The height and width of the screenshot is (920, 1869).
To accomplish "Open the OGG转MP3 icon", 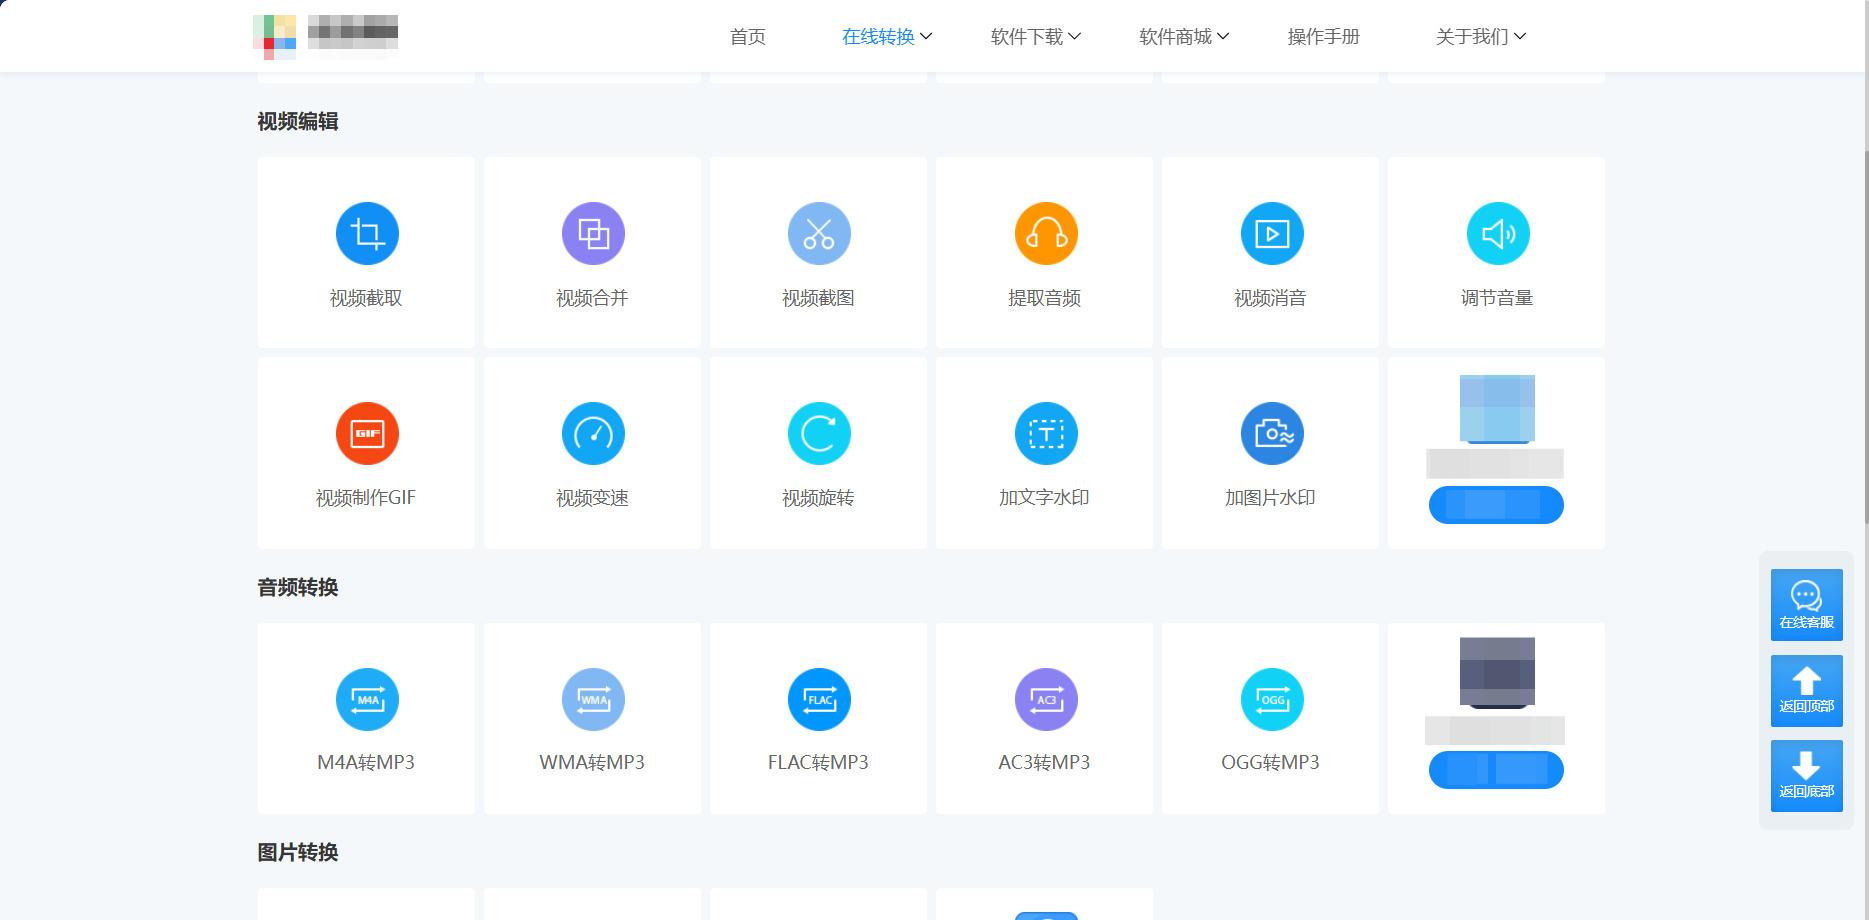I will 1272,700.
